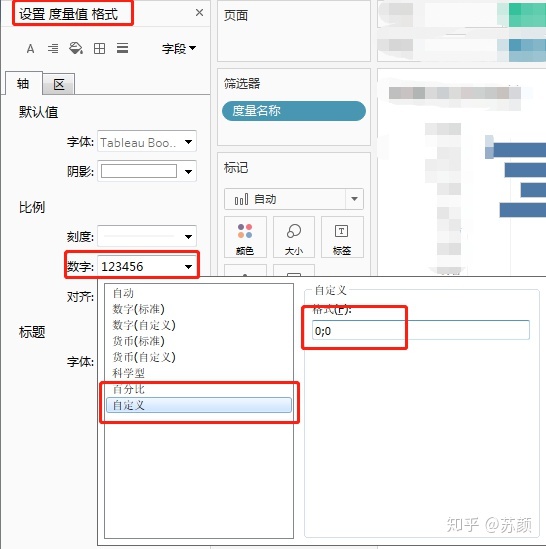Select 科学型 format option
Screen dimensions: 546x549
pyautogui.click(x=199, y=373)
